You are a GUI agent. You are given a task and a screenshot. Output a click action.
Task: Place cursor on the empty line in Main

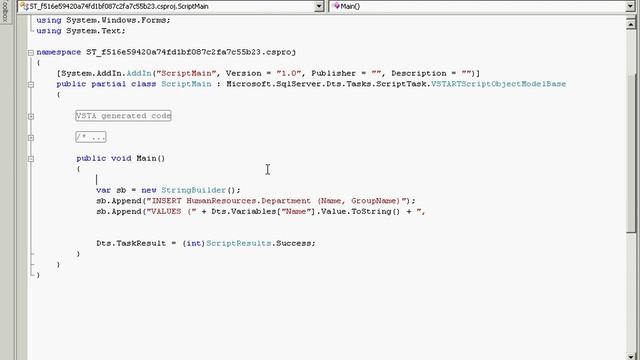pos(96,180)
